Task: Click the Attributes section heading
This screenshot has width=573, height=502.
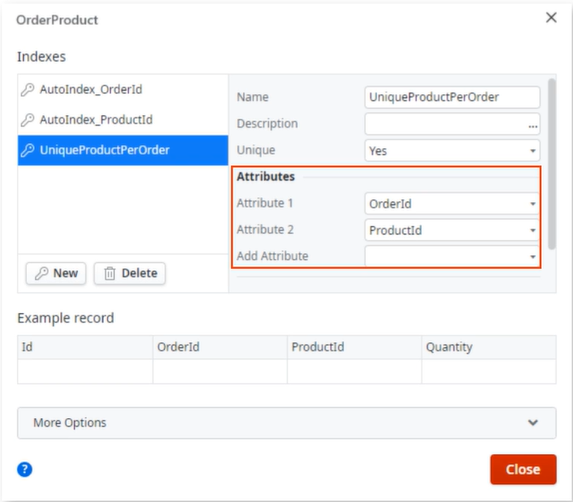Action: click(266, 177)
